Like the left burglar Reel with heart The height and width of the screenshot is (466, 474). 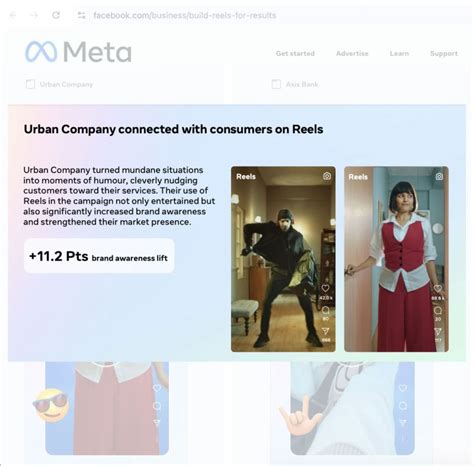pyautogui.click(x=325, y=288)
